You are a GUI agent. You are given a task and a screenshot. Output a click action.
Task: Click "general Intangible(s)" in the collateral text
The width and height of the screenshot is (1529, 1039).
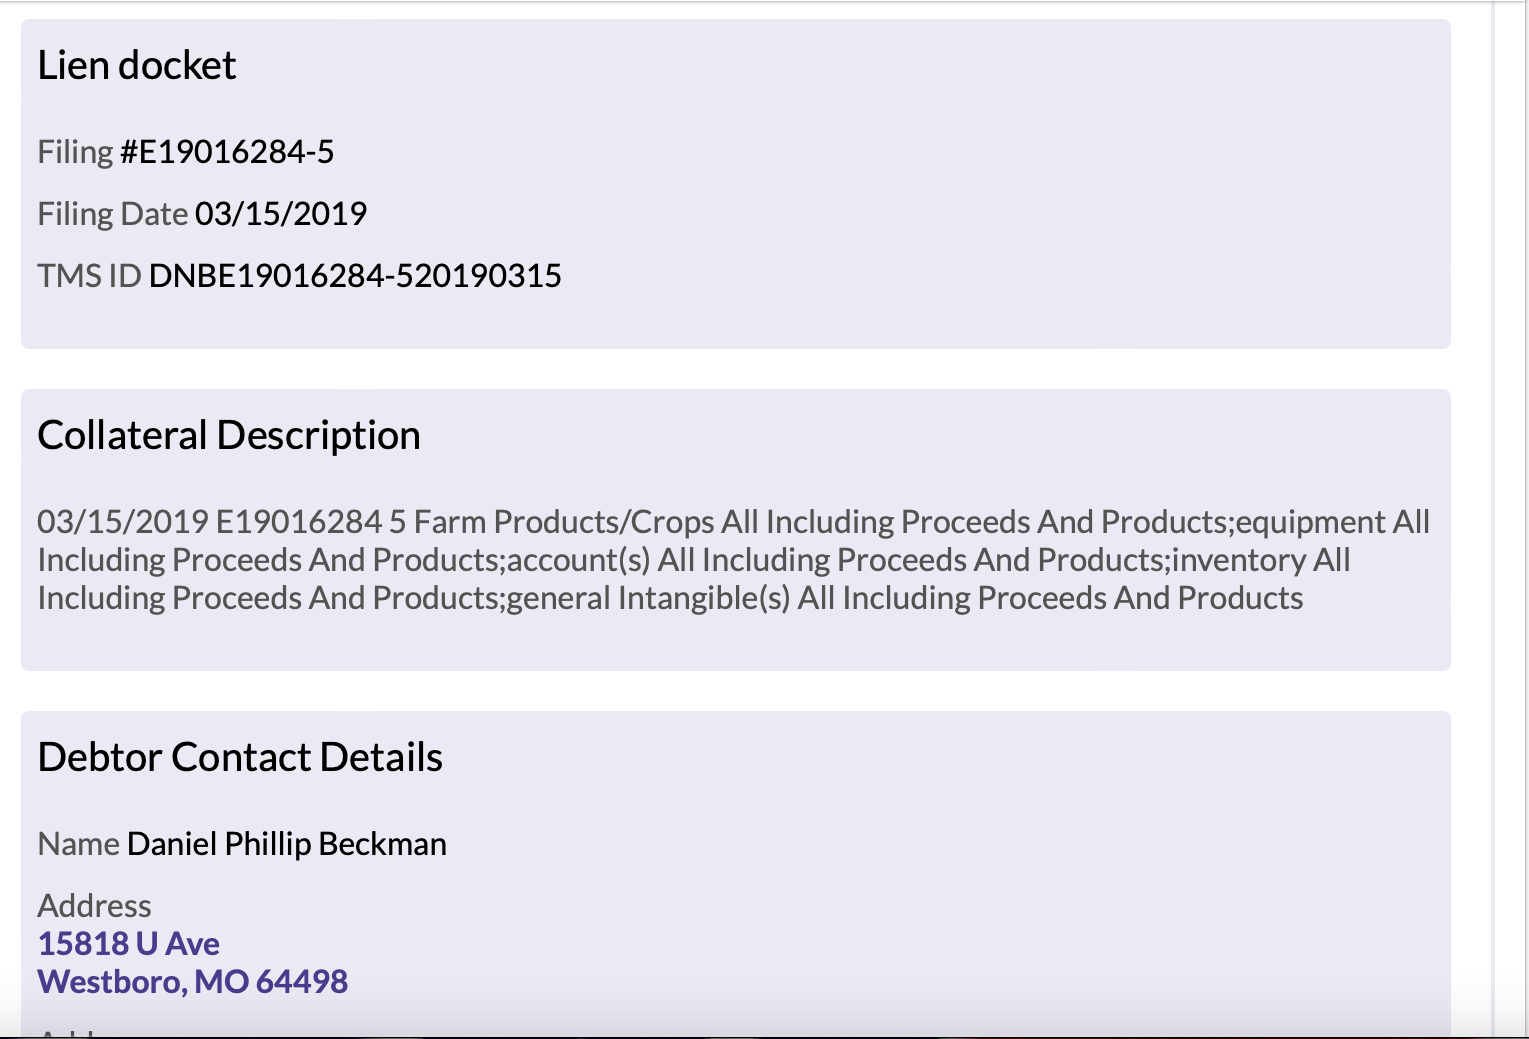[x=649, y=598]
